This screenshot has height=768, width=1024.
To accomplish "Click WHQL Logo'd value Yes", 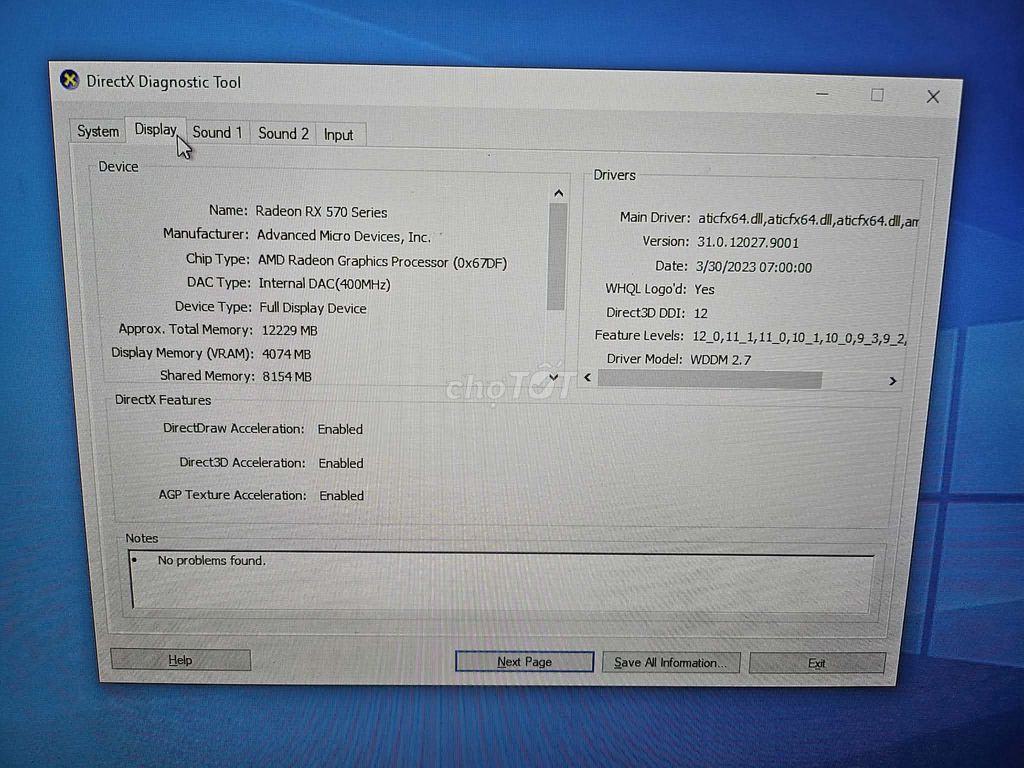I will point(704,289).
